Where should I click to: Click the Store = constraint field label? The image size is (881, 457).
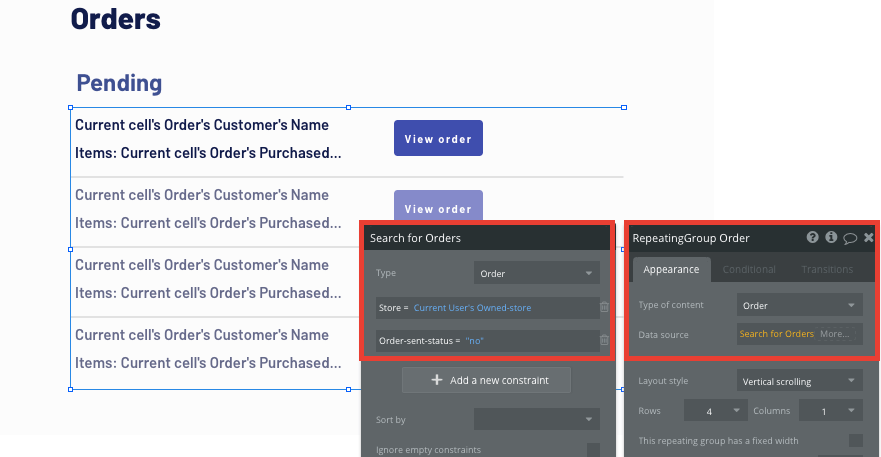tap(393, 308)
